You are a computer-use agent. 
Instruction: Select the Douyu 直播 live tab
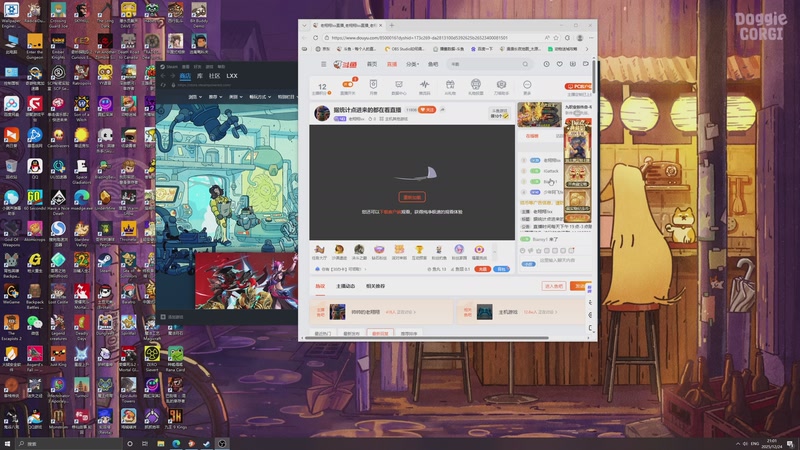click(392, 64)
